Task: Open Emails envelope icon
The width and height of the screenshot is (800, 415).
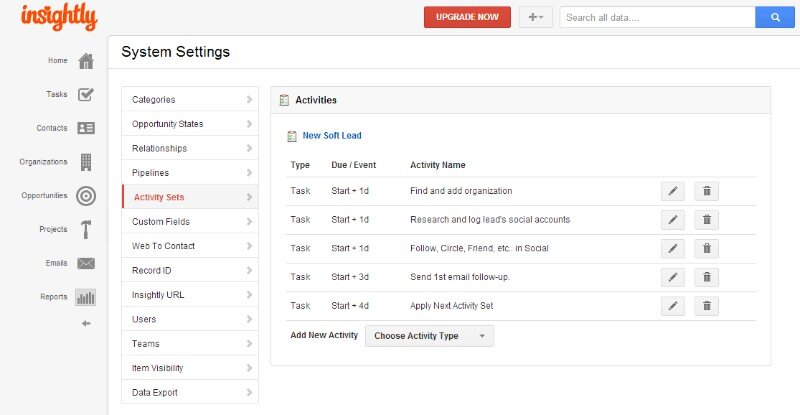Action: coord(86,264)
